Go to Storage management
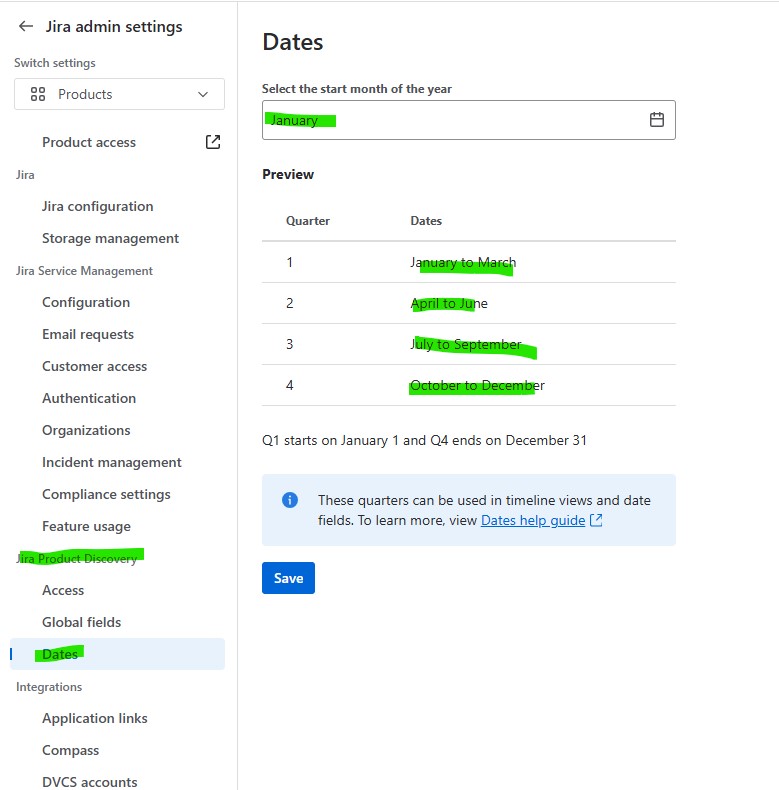Image resolution: width=779 pixels, height=790 pixels. pos(110,238)
